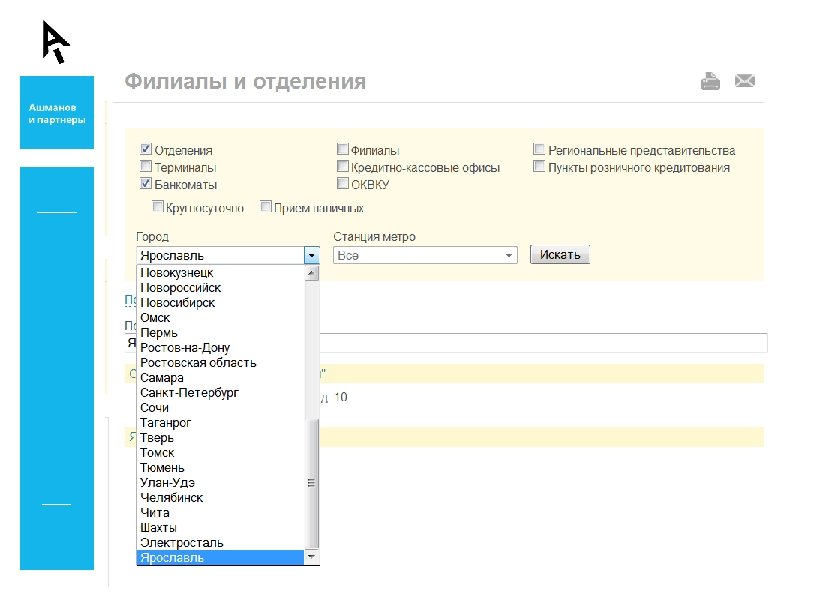Enable the Круглосуточно filter
Screen dimensions: 822x595
click(x=158, y=205)
